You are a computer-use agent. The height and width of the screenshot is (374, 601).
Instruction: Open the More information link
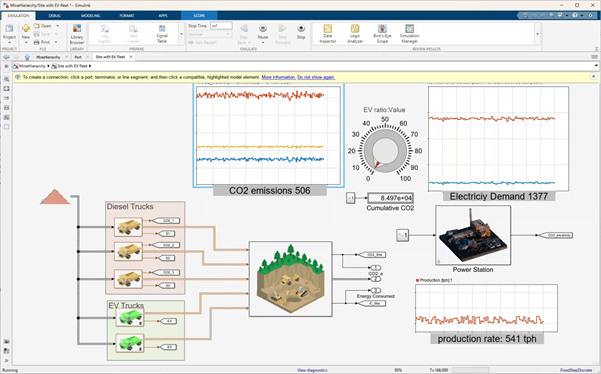tap(278, 77)
